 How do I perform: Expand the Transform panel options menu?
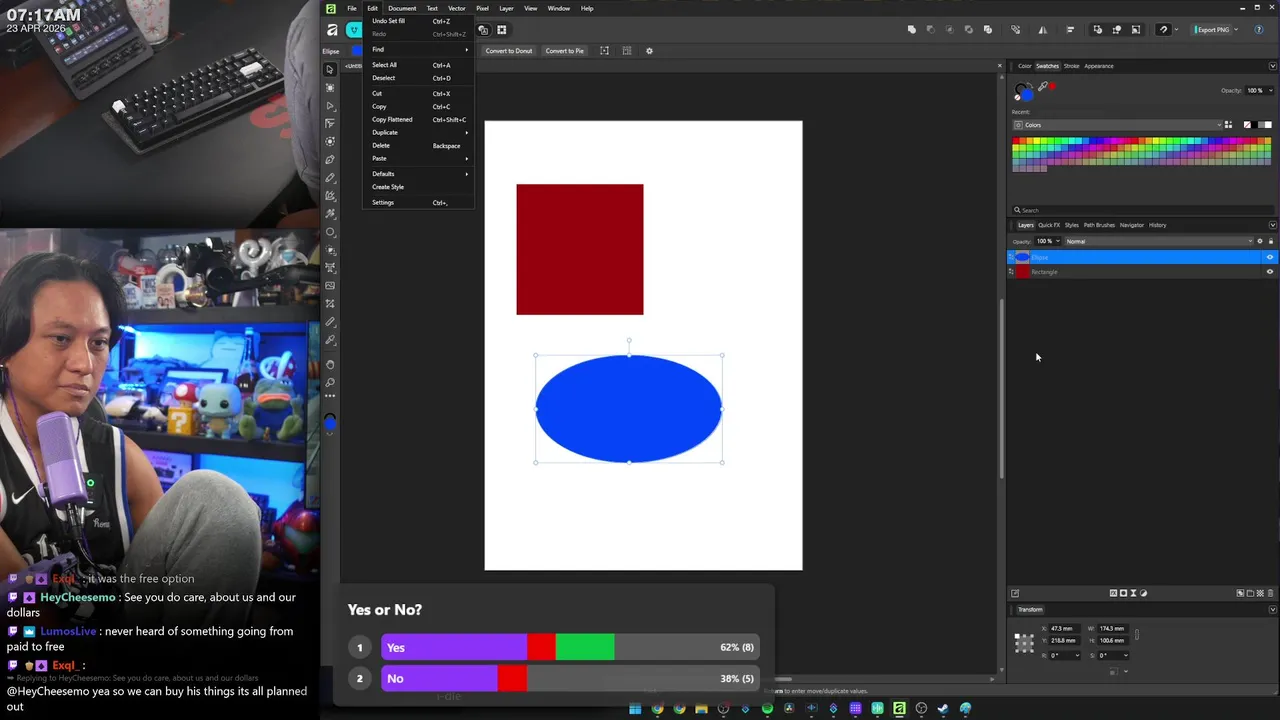pyautogui.click(x=1273, y=609)
